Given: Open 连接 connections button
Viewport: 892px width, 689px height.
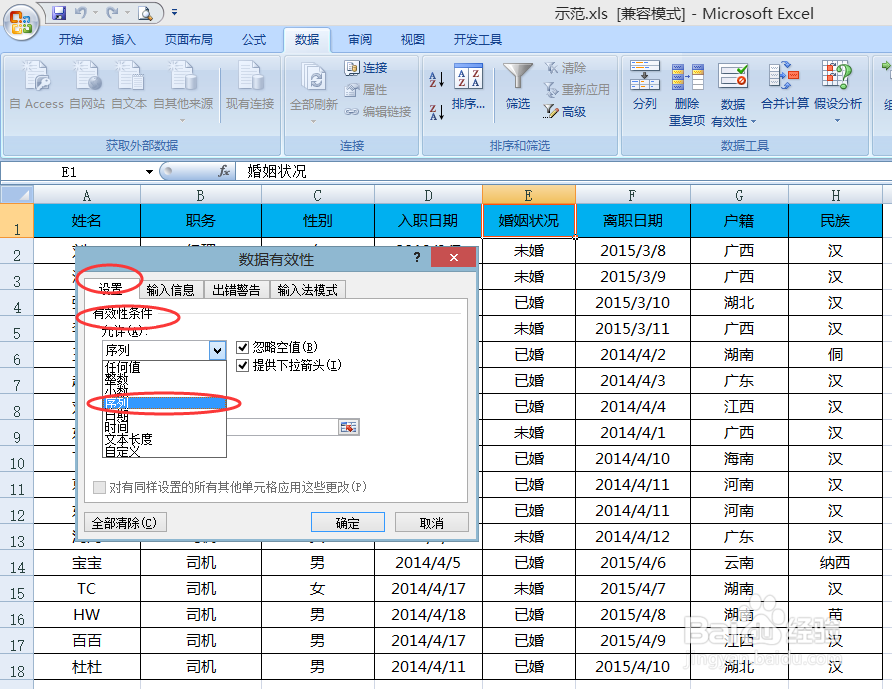Looking at the screenshot, I should click(366, 68).
